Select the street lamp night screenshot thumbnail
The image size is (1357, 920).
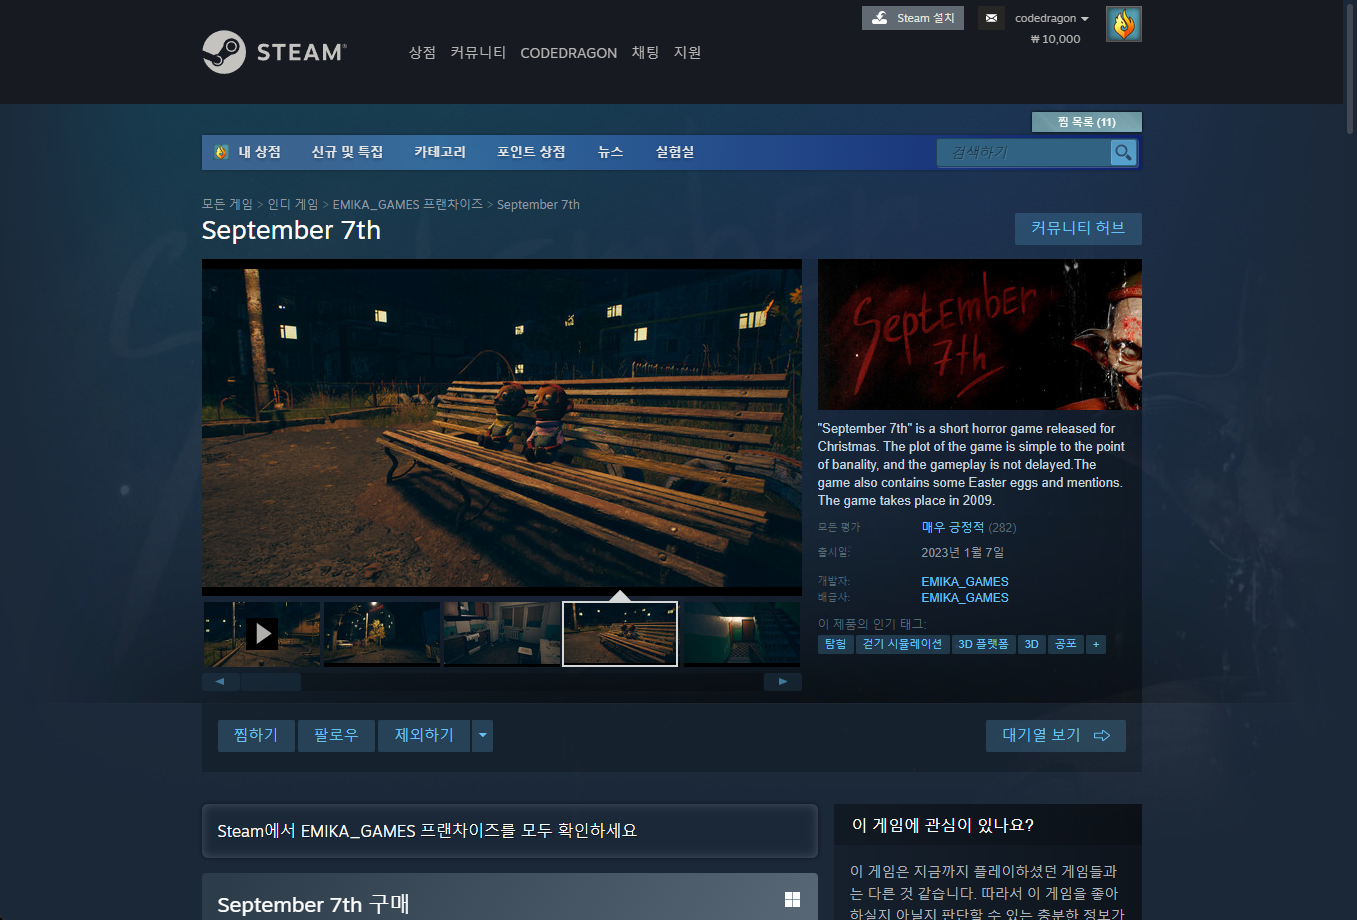point(381,633)
